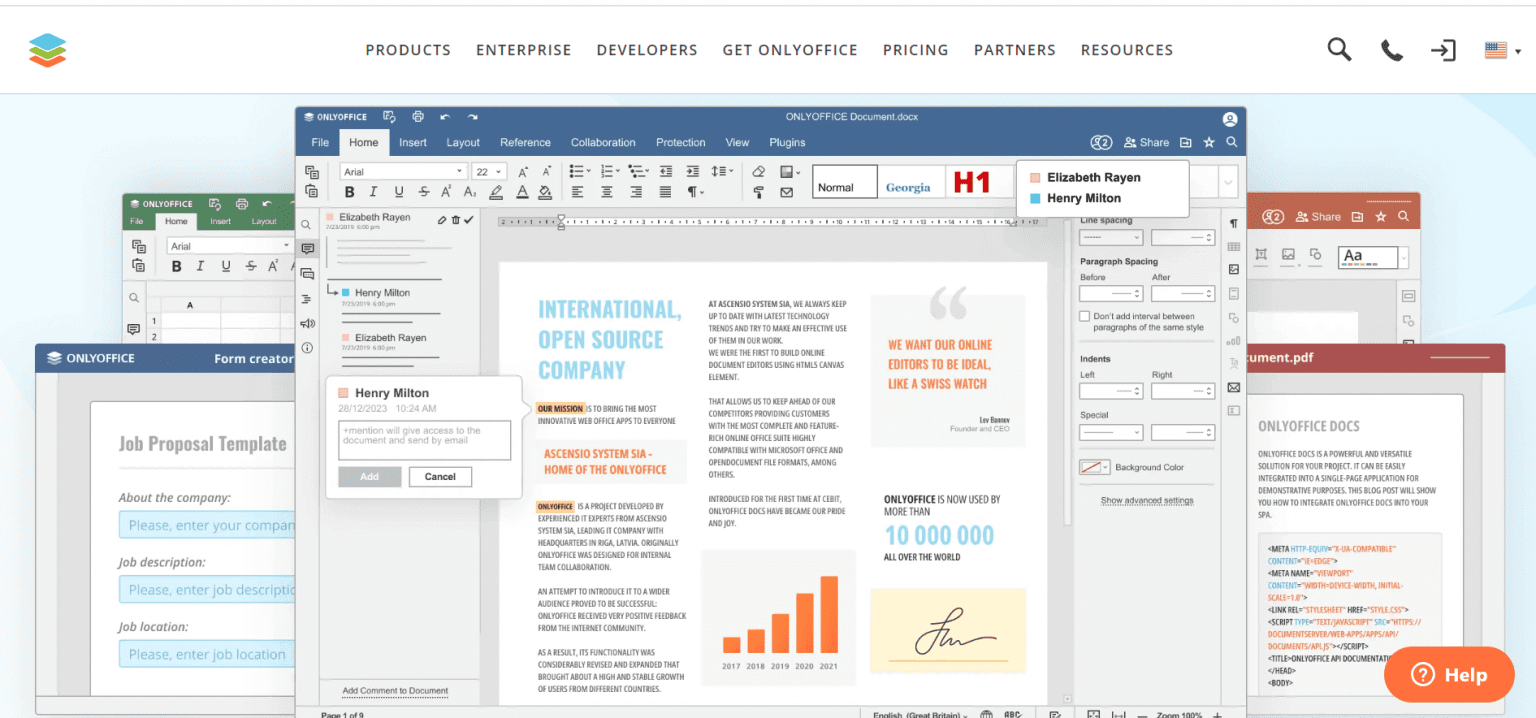Use the Clear style eraser icon
The image size is (1536, 718).
tap(759, 171)
